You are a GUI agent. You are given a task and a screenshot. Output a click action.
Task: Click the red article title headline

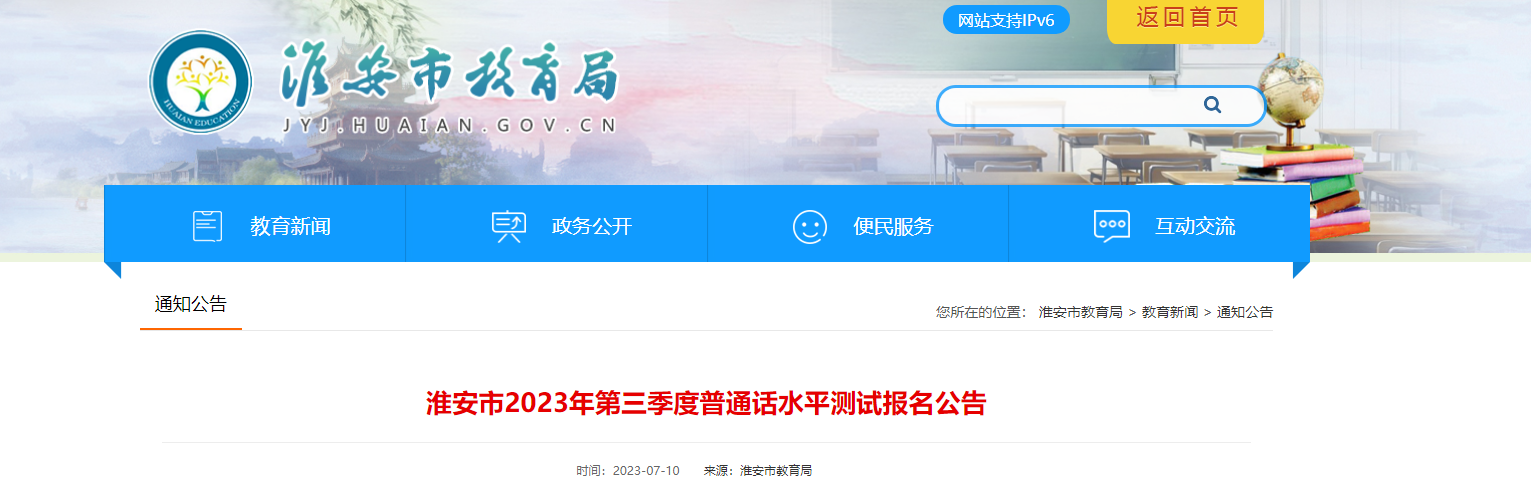point(706,404)
